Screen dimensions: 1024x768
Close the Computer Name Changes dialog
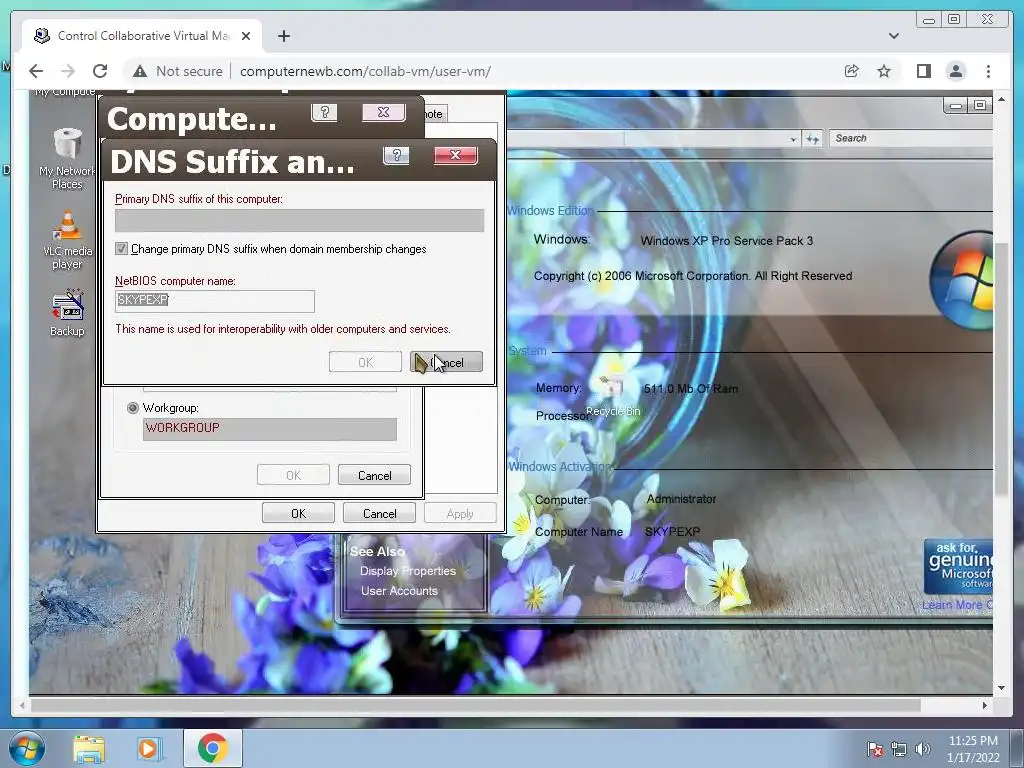click(383, 113)
